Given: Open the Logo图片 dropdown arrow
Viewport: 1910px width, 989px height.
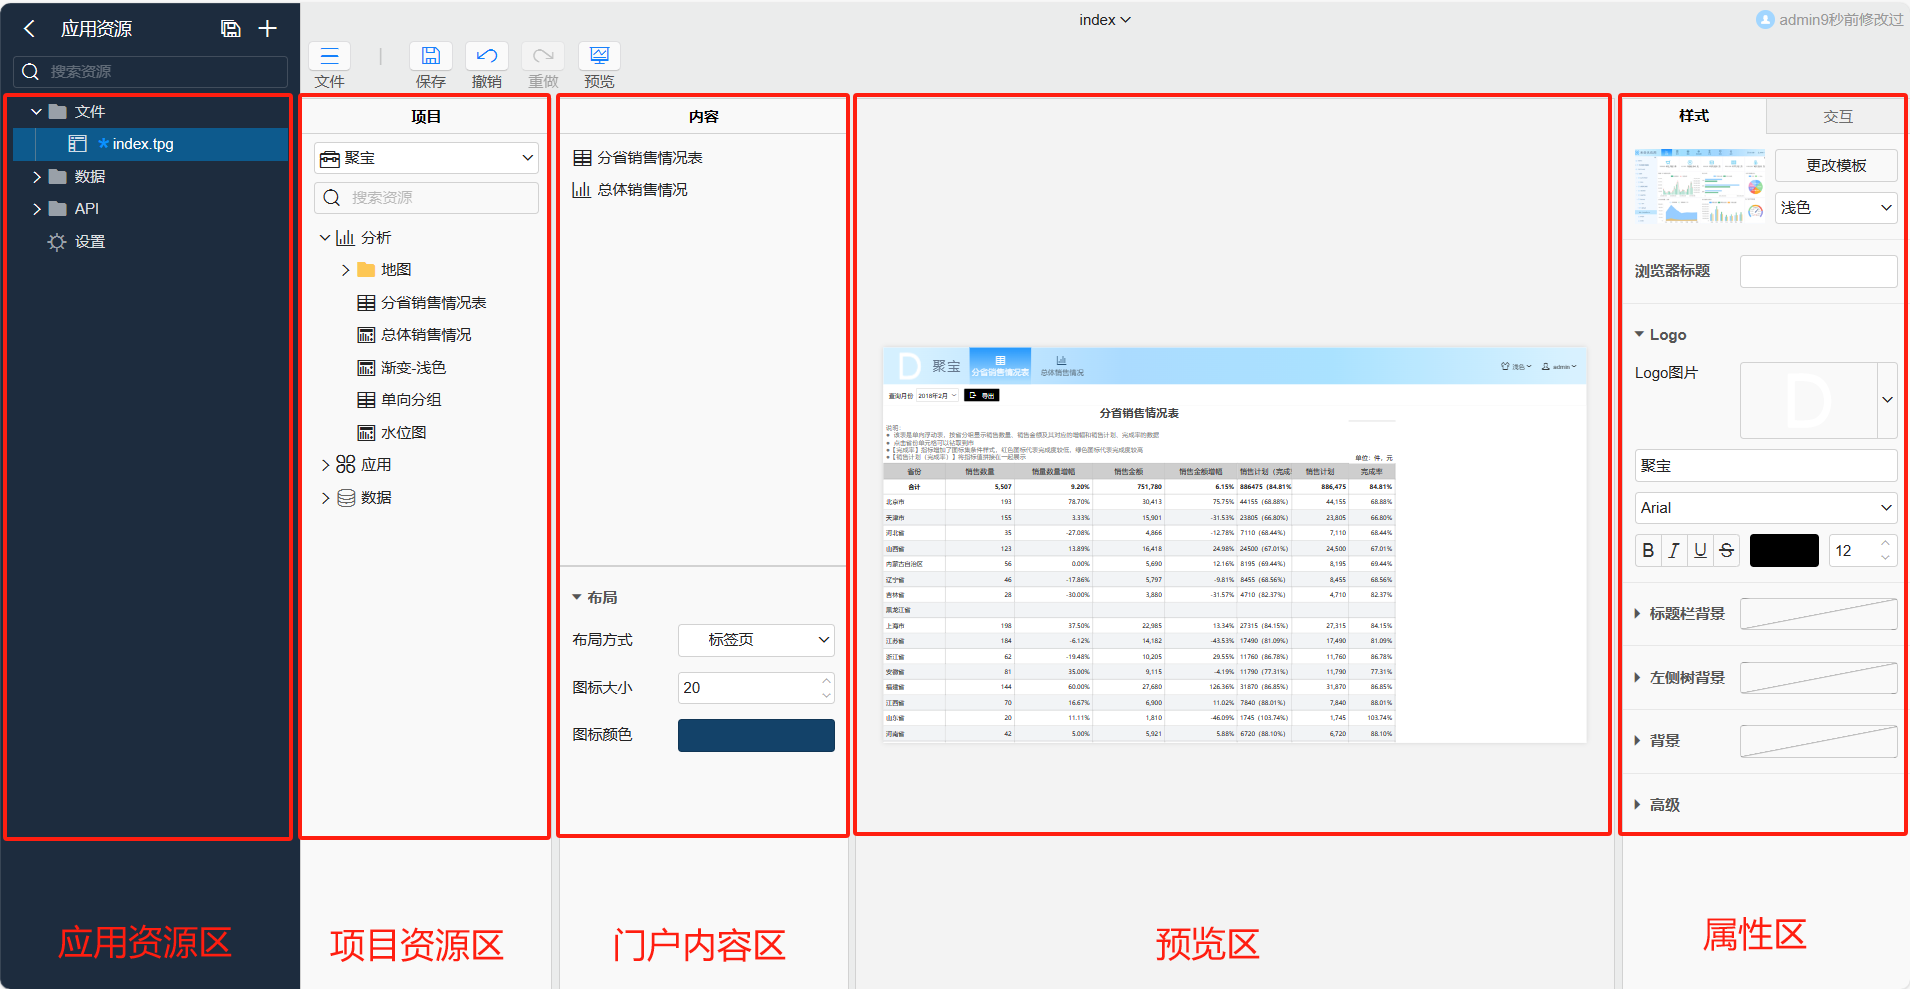Looking at the screenshot, I should point(1887,400).
